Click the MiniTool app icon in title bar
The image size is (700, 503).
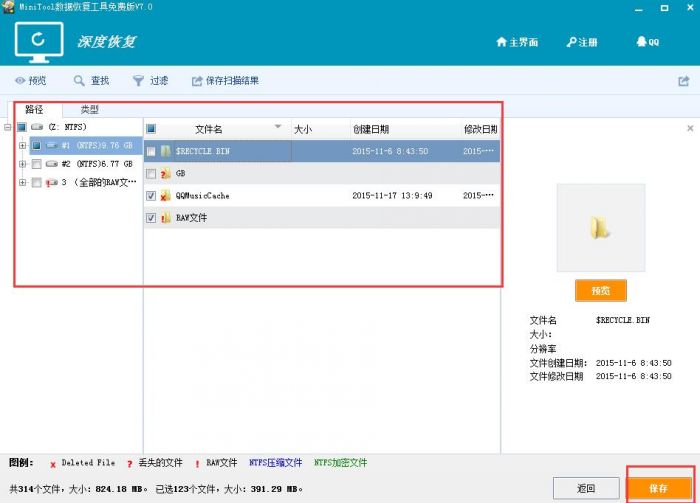[8, 7]
